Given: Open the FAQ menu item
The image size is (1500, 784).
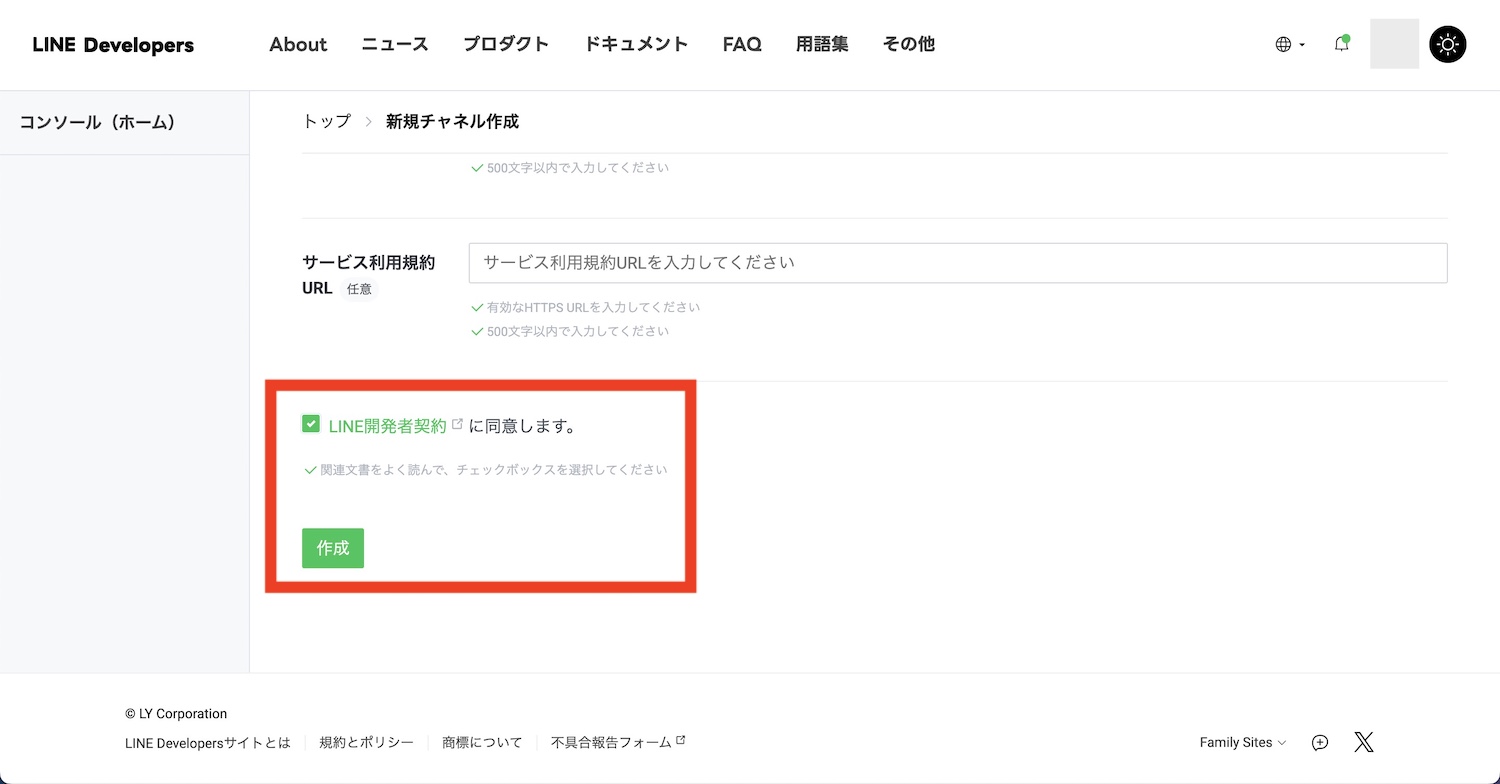Looking at the screenshot, I should pyautogui.click(x=742, y=44).
